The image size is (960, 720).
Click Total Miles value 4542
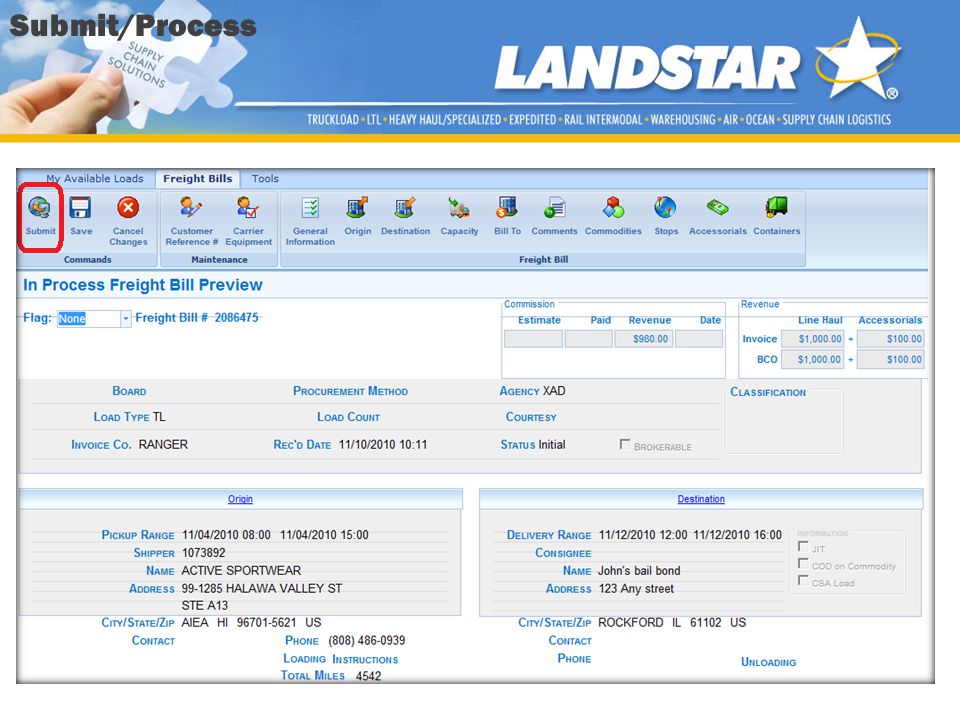pyautogui.click(x=369, y=676)
